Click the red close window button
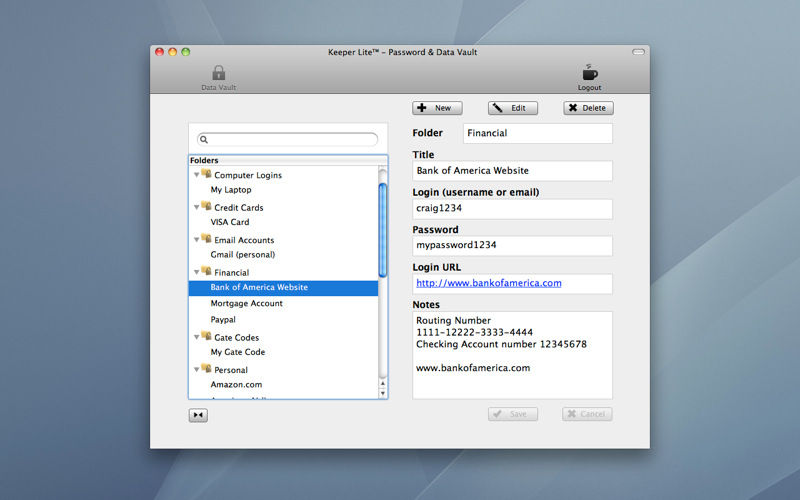 click(x=160, y=52)
